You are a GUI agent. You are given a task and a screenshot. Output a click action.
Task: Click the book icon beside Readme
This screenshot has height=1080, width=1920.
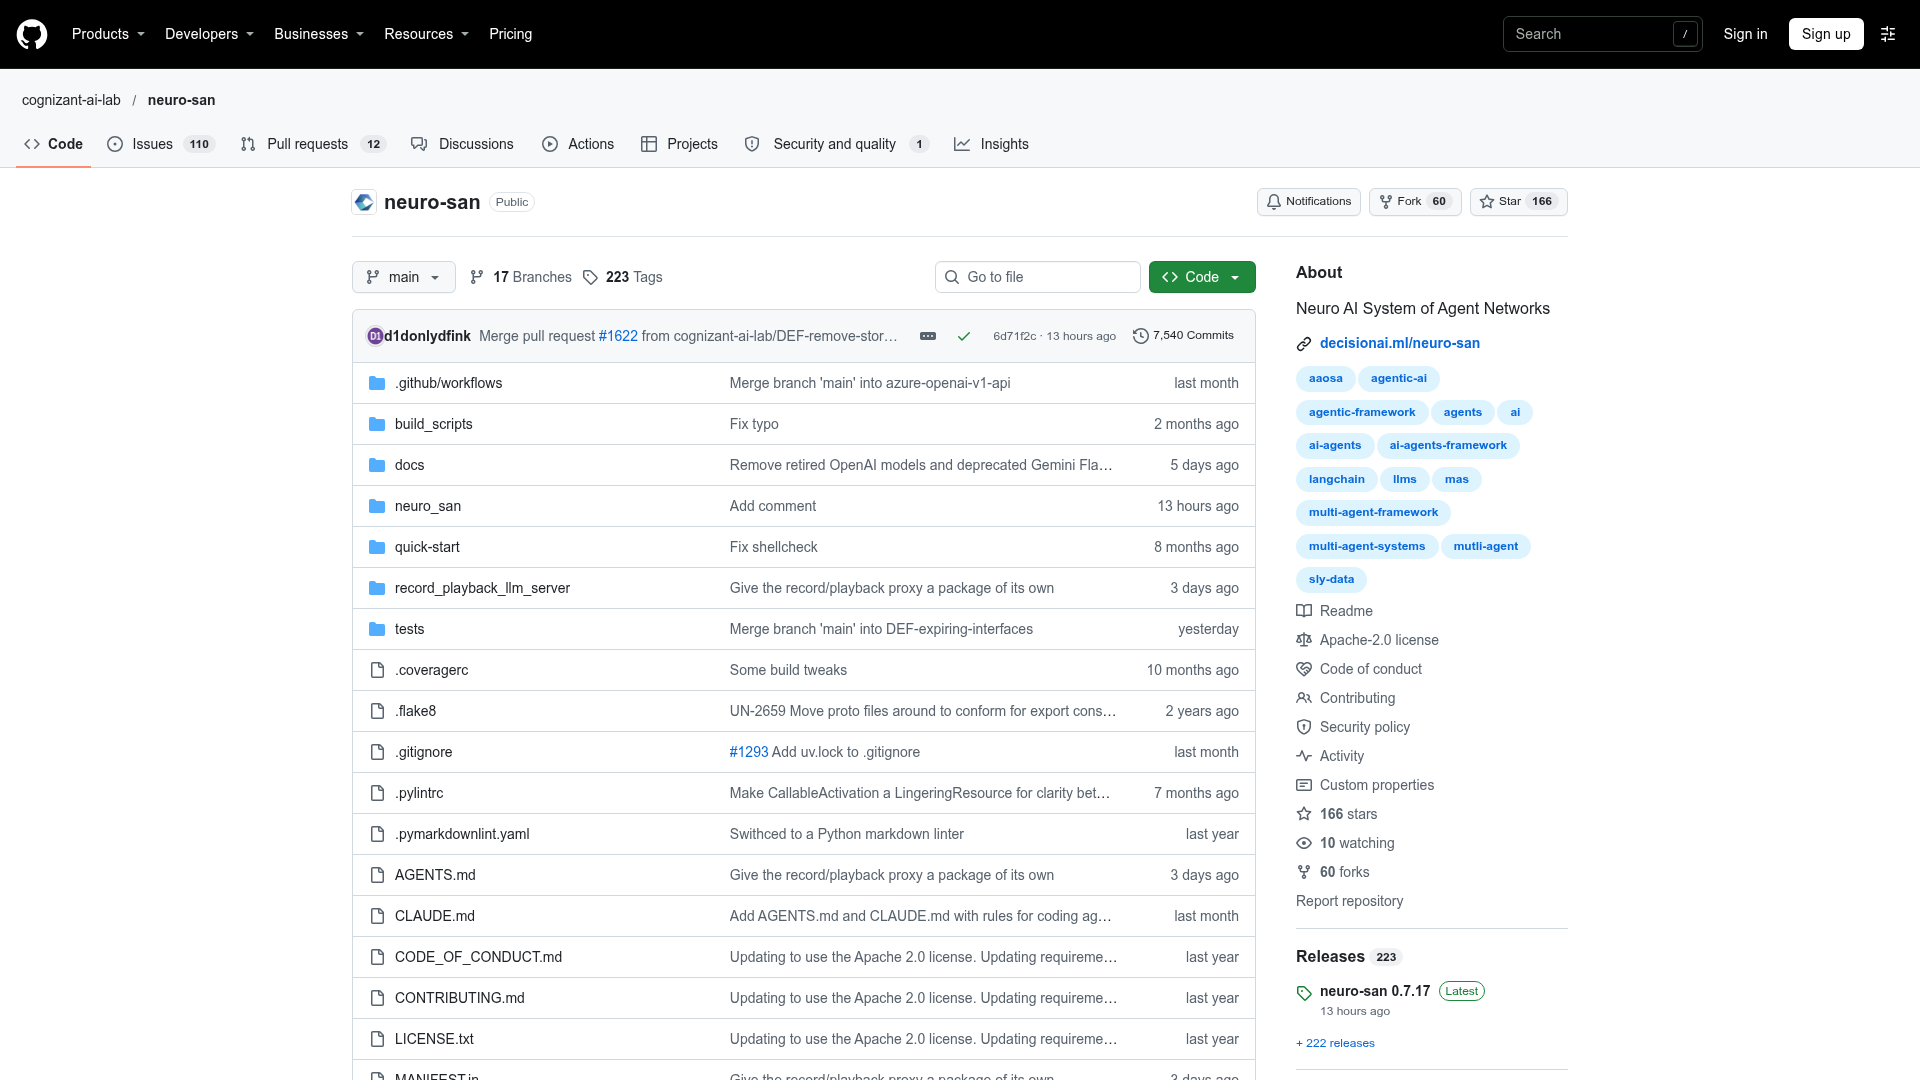coord(1304,611)
